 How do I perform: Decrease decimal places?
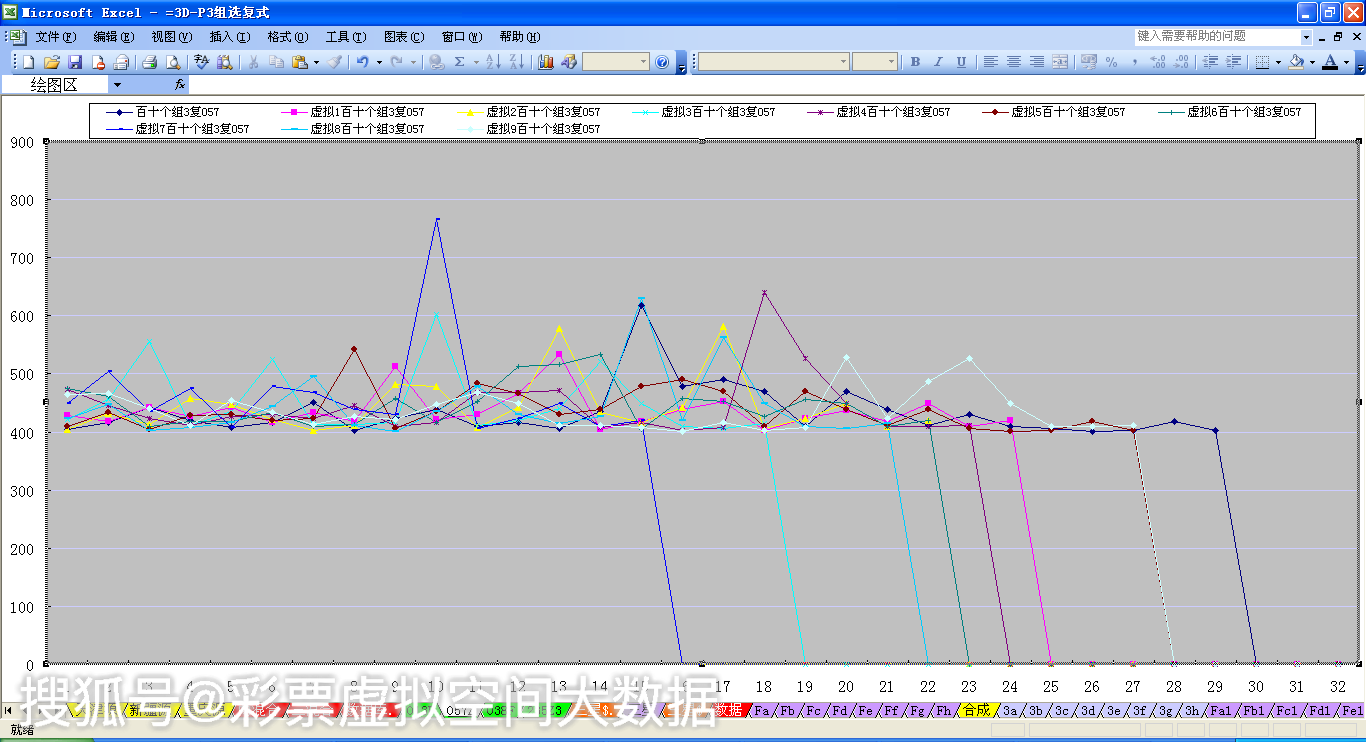click(1180, 62)
